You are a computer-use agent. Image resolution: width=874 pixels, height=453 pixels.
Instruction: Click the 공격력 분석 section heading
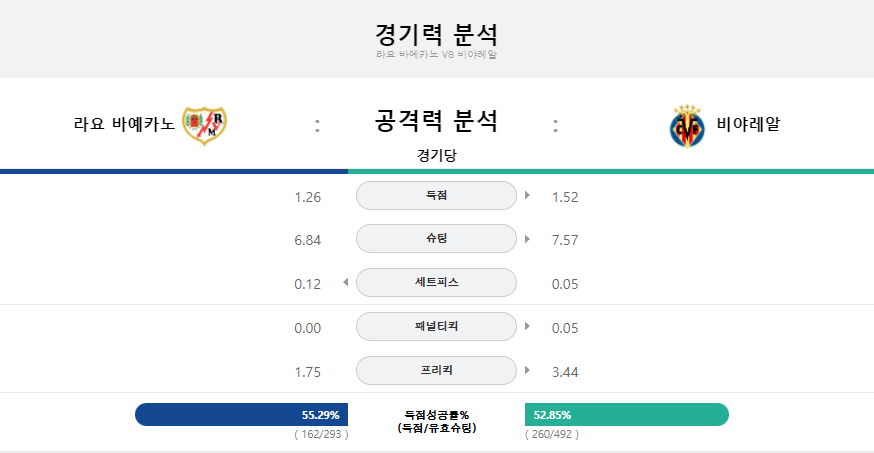pos(436,121)
